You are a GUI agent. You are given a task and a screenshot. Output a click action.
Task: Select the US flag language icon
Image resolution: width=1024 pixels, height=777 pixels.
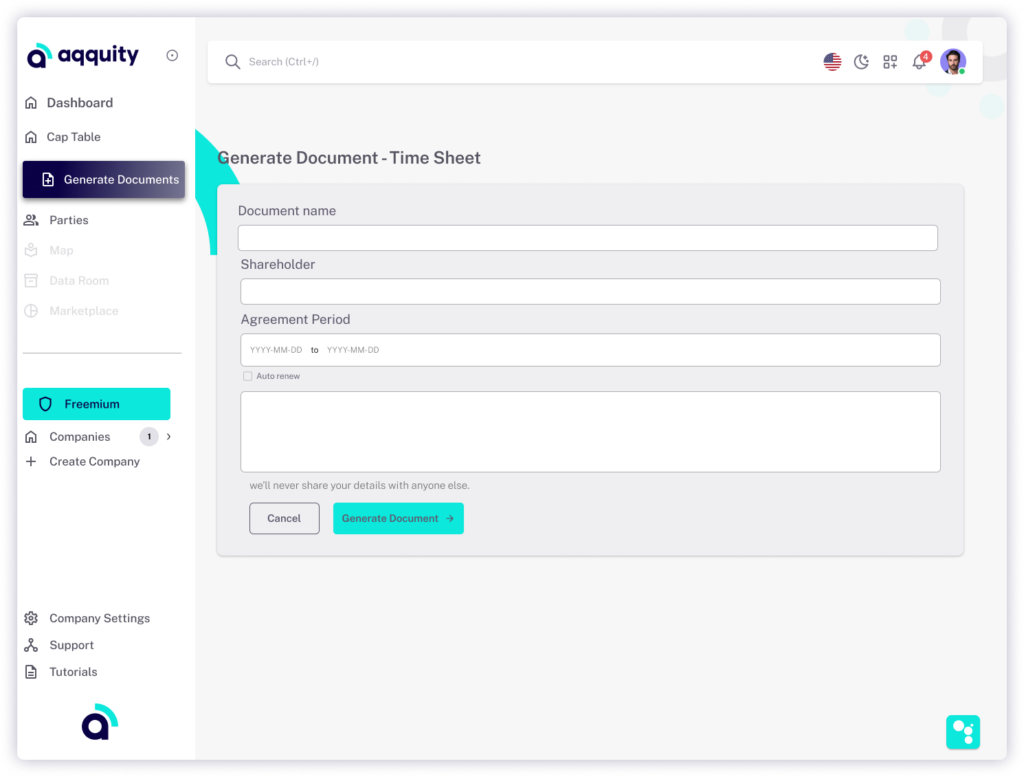(832, 62)
